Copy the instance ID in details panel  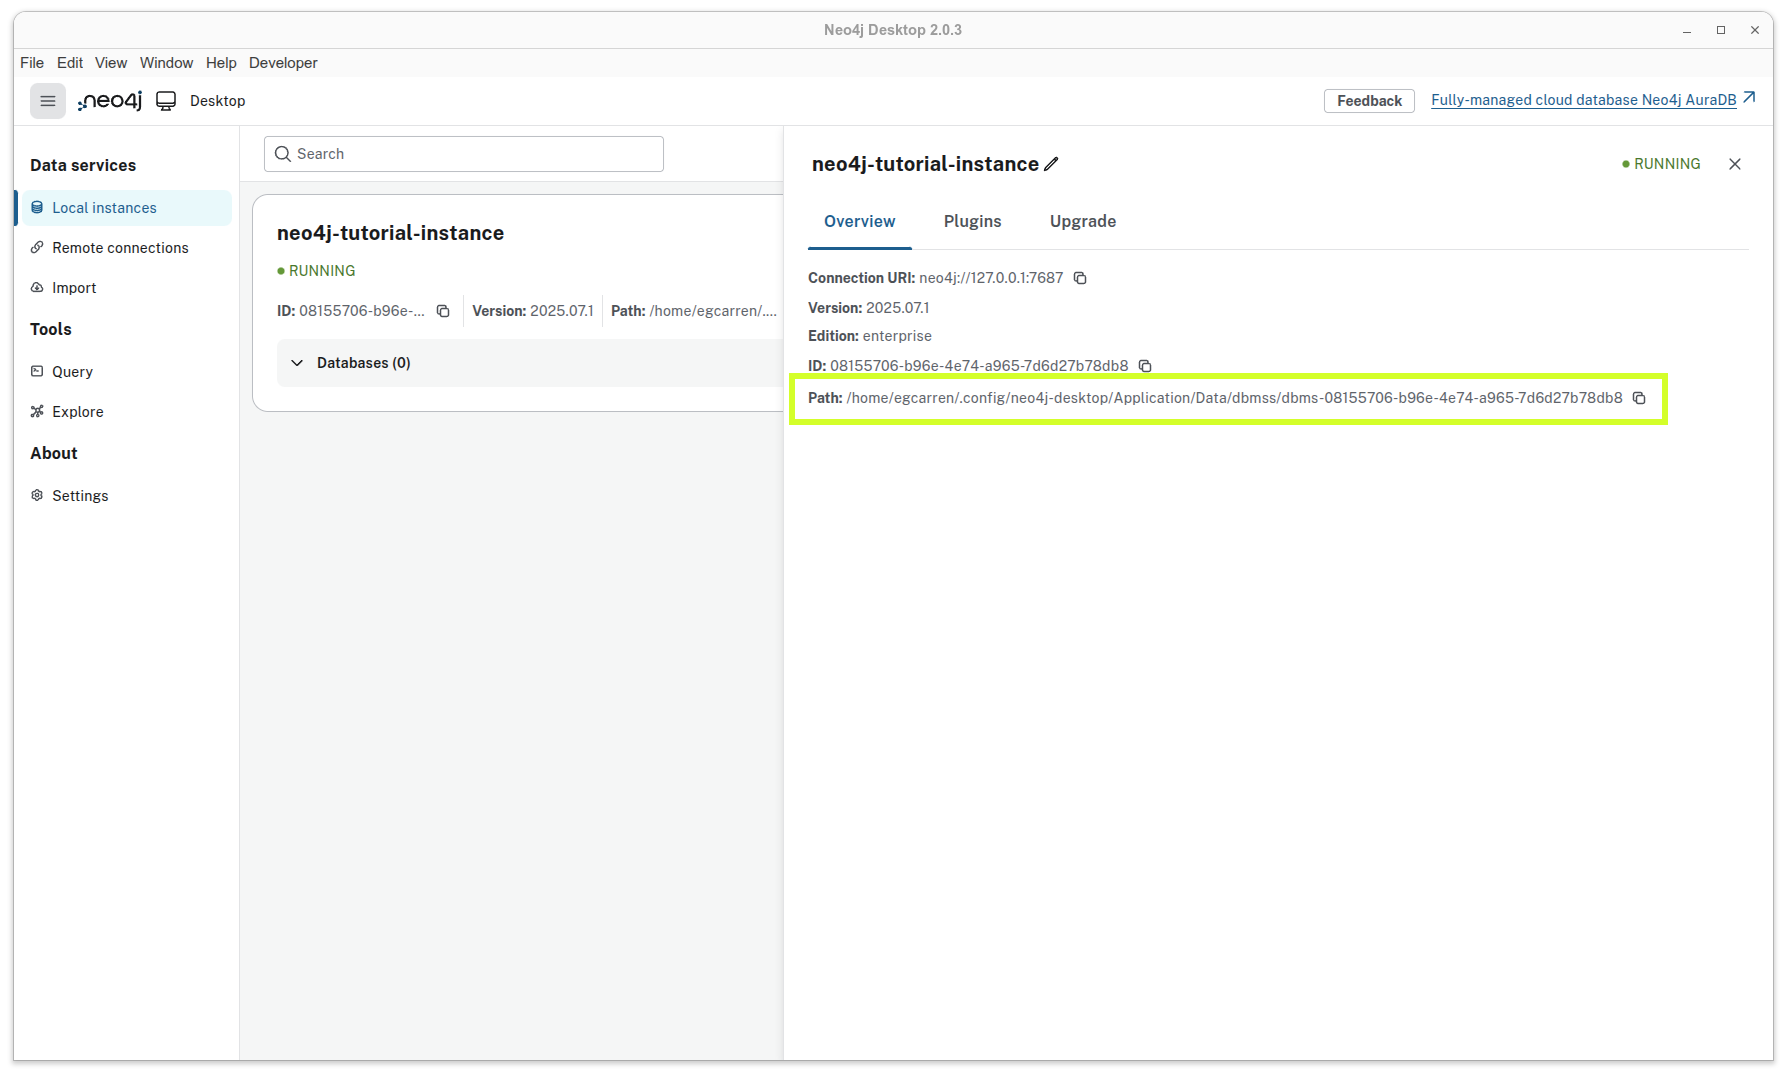pos(1145,366)
